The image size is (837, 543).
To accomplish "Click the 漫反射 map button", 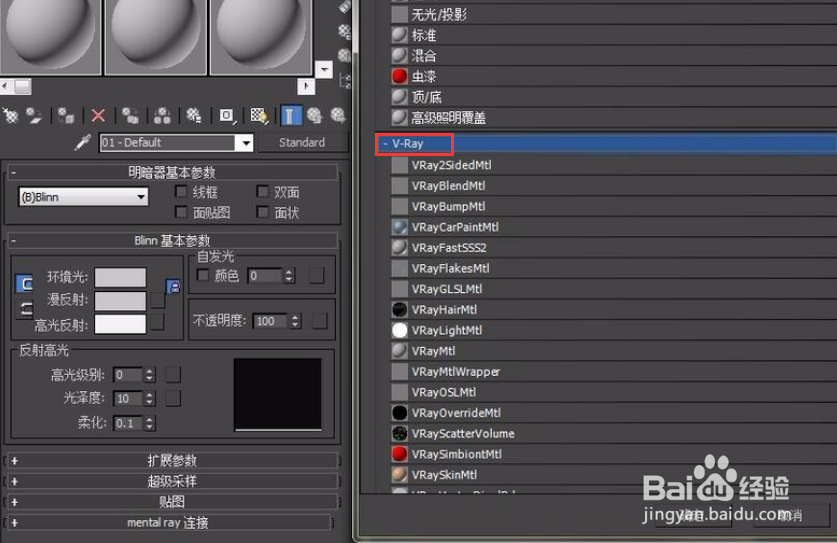I will [157, 300].
